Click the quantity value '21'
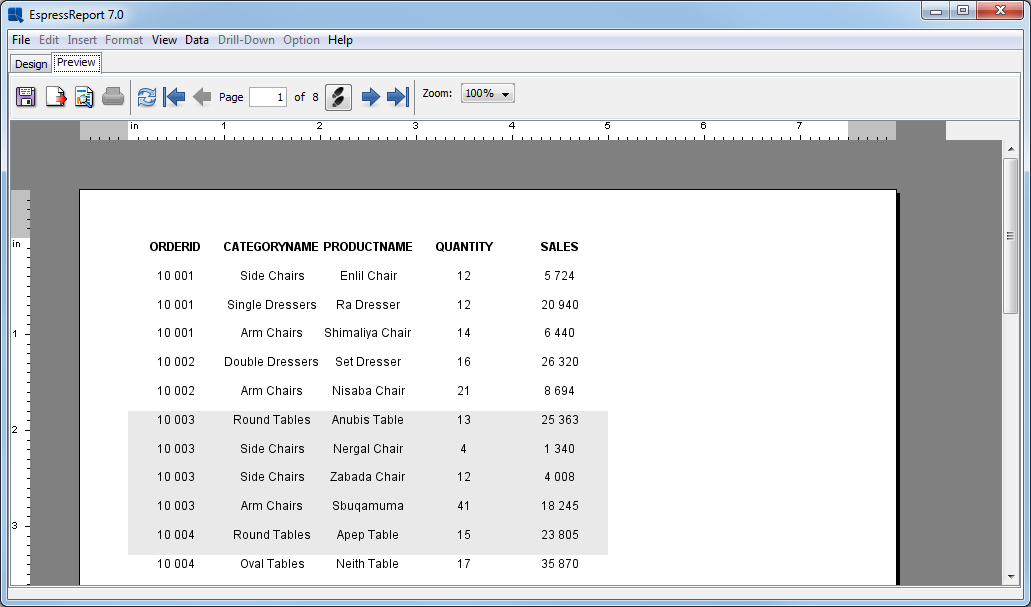This screenshot has height=607, width=1031. pyautogui.click(x=464, y=391)
